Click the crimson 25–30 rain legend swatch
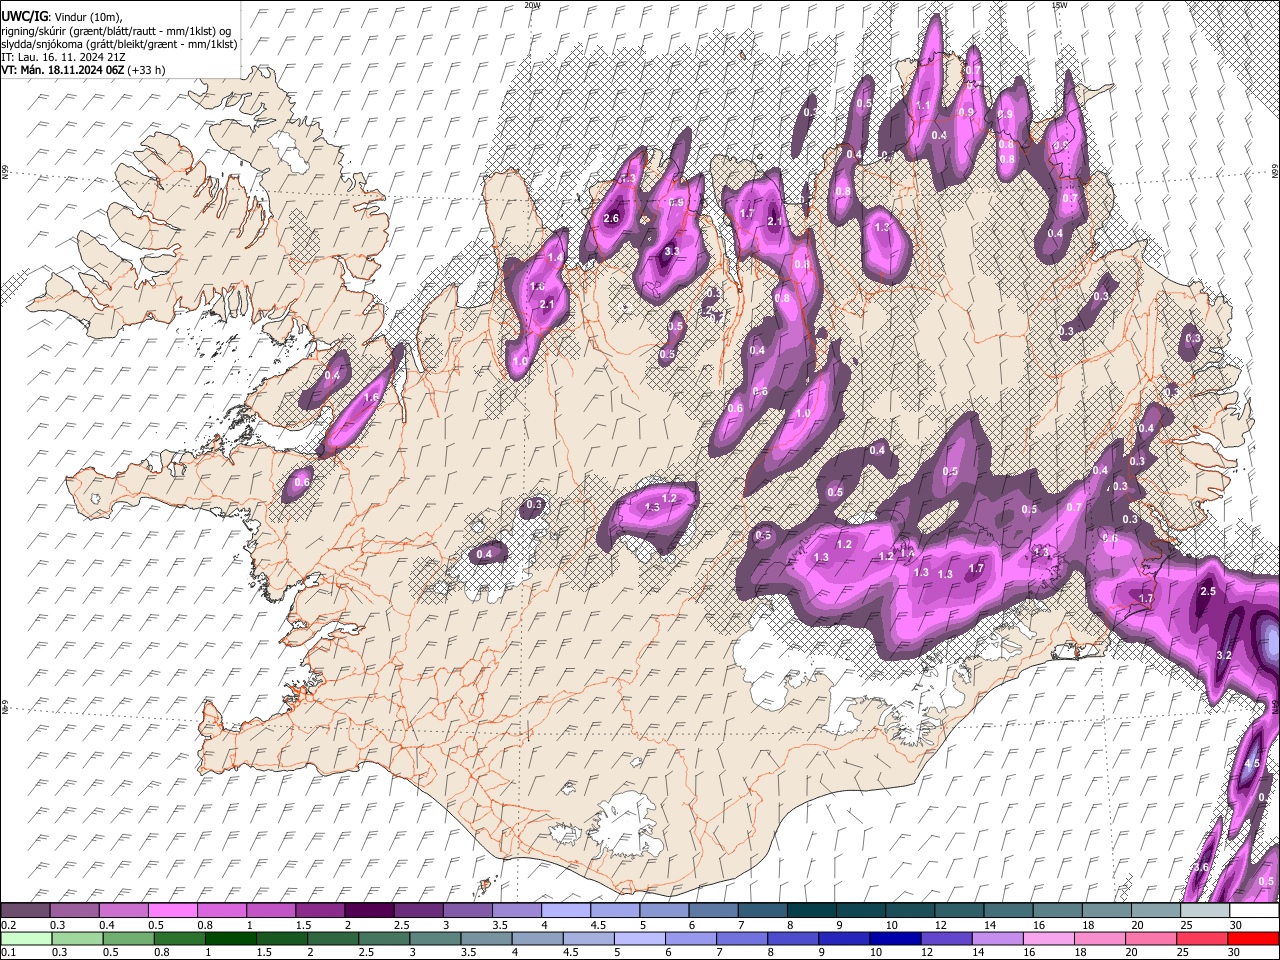 pos(1202,938)
